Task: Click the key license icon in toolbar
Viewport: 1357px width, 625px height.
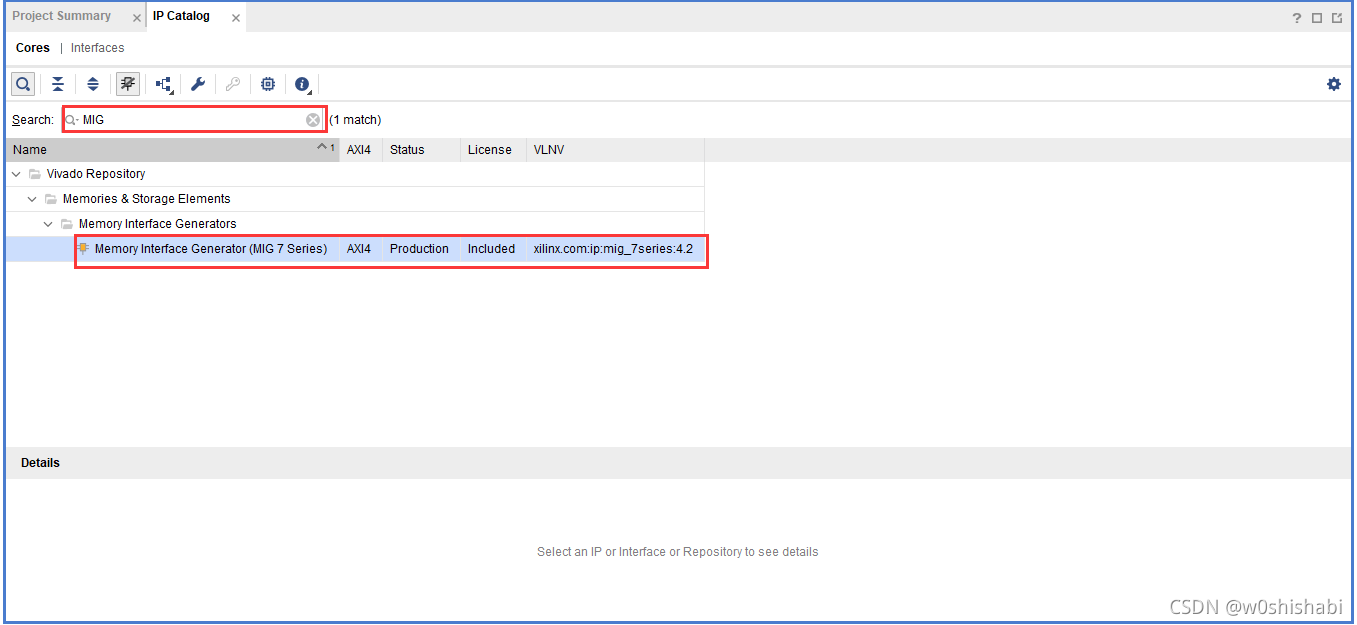Action: [233, 84]
